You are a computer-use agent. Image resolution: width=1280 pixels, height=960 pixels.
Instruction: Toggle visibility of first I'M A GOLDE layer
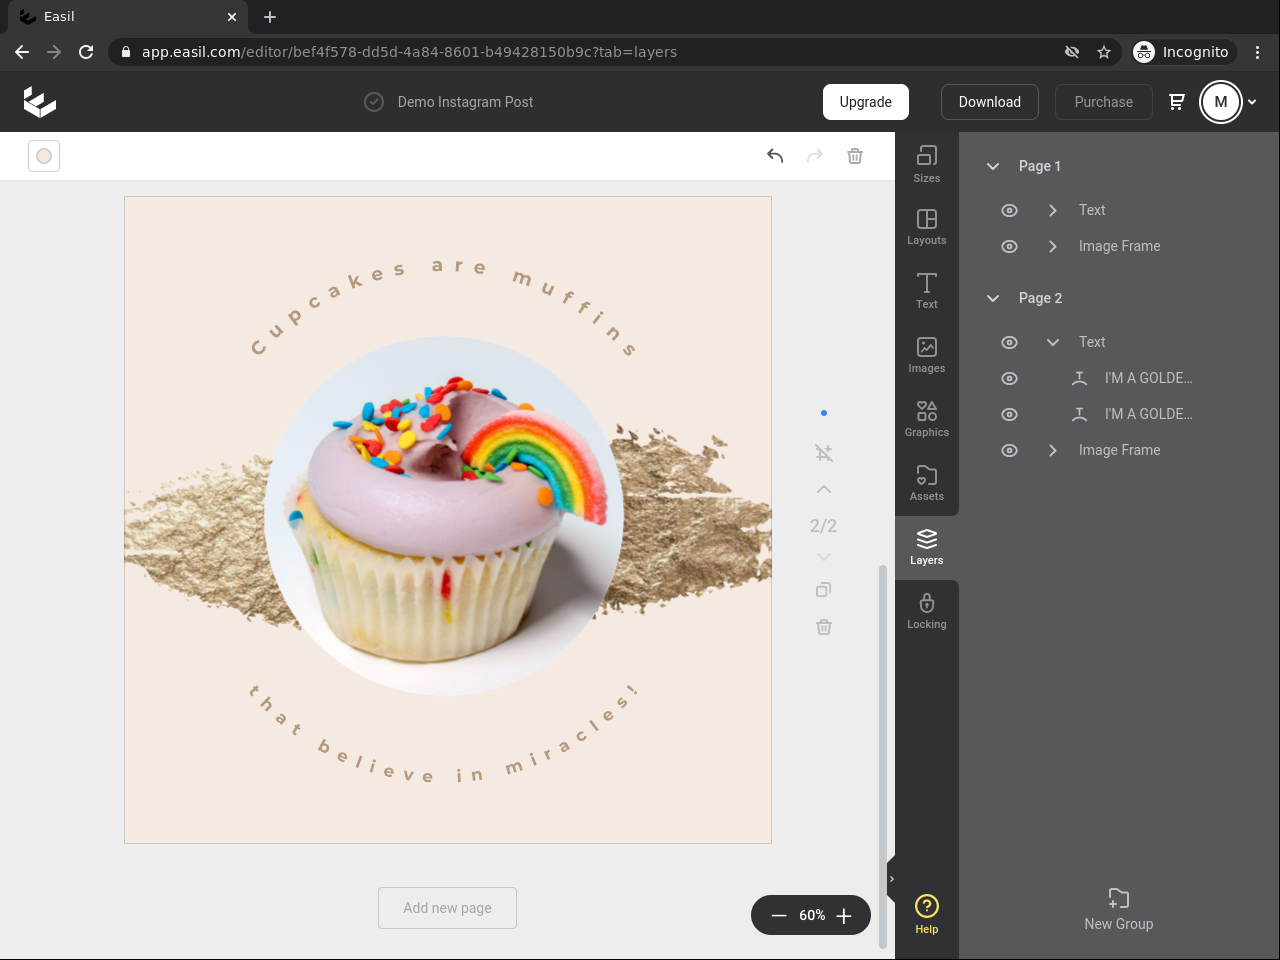tap(1010, 378)
